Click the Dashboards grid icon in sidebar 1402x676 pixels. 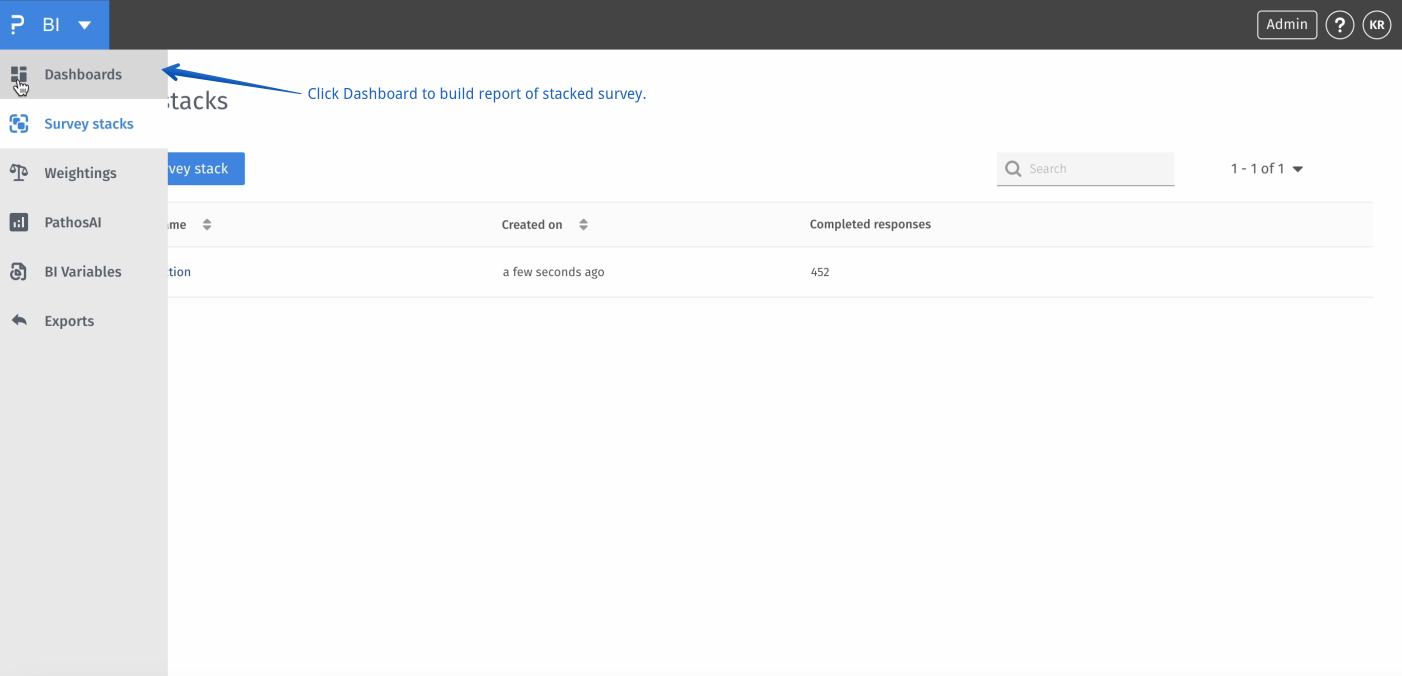[19, 75]
